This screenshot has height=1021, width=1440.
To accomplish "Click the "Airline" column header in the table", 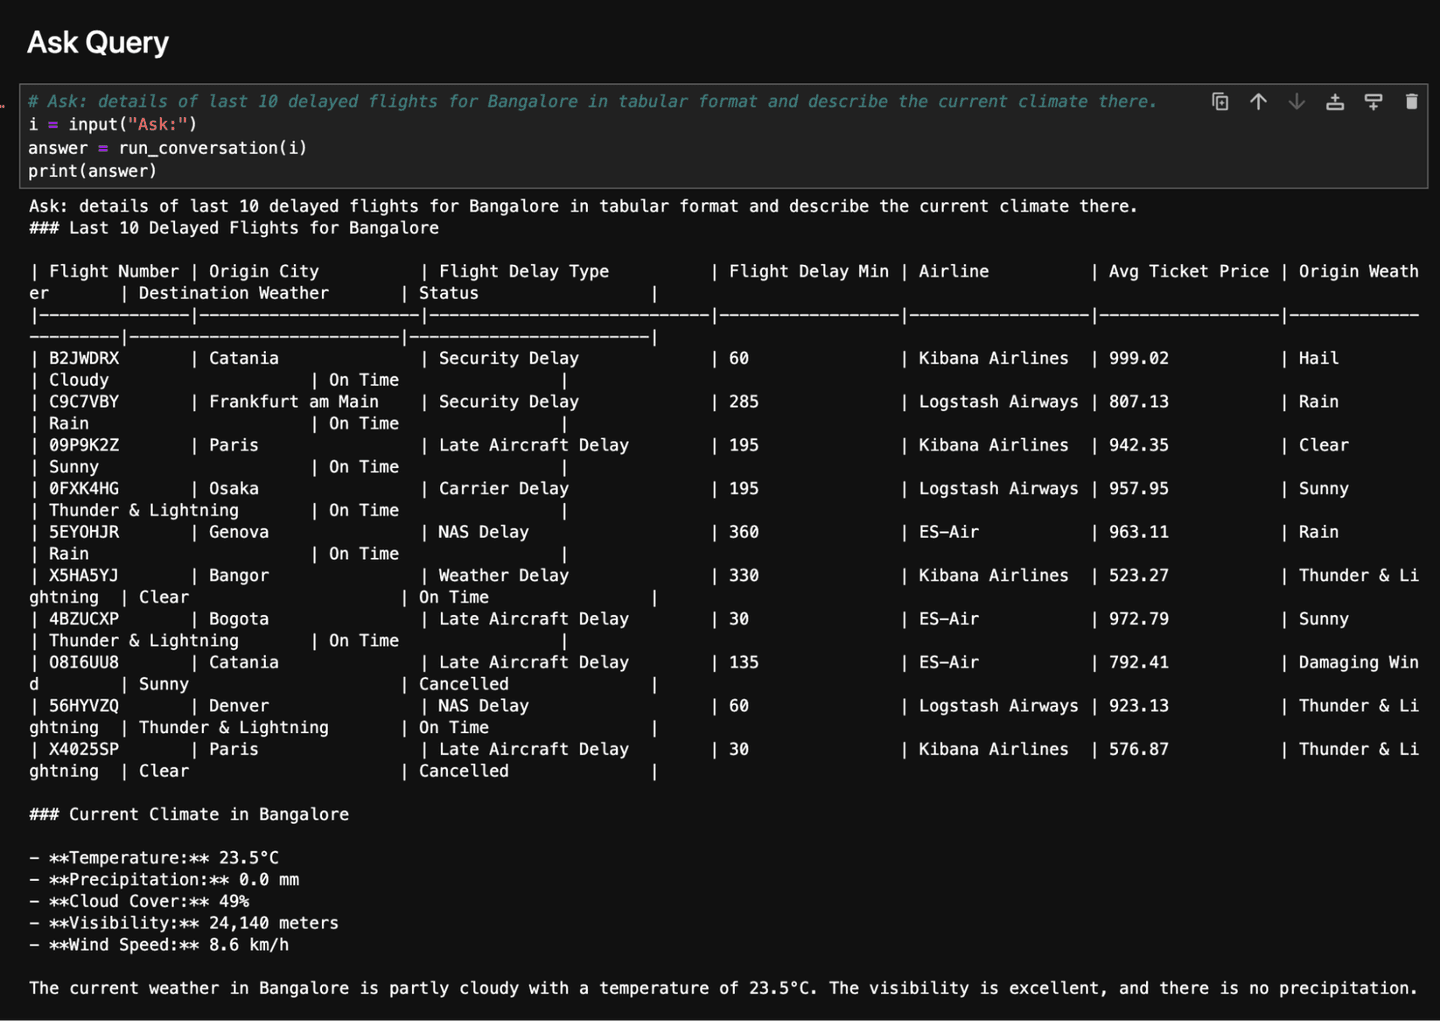I will click(953, 271).
